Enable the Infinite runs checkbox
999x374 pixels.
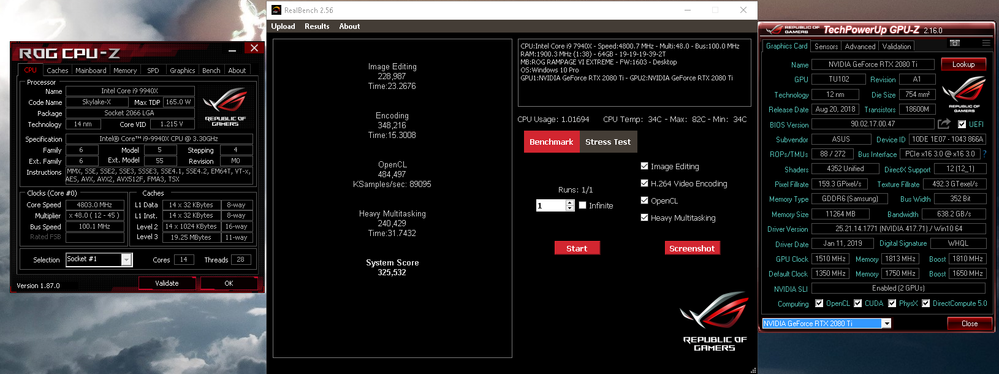tap(582, 205)
